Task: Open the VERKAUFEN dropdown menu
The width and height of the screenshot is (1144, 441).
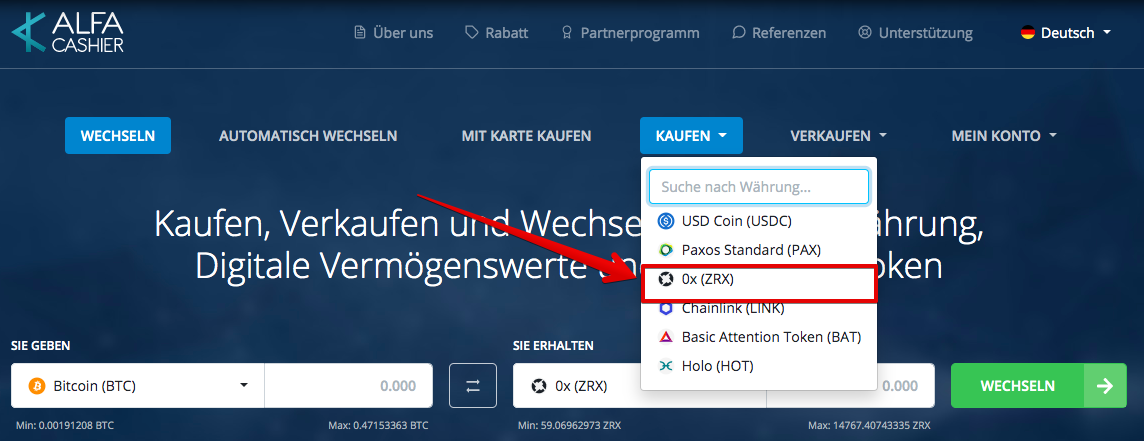Action: pyautogui.click(x=838, y=136)
